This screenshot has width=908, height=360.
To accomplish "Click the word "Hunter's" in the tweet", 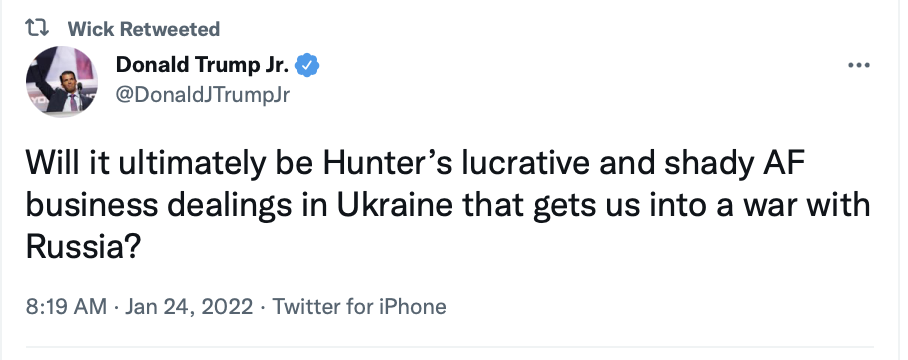I will pyautogui.click(x=387, y=164).
